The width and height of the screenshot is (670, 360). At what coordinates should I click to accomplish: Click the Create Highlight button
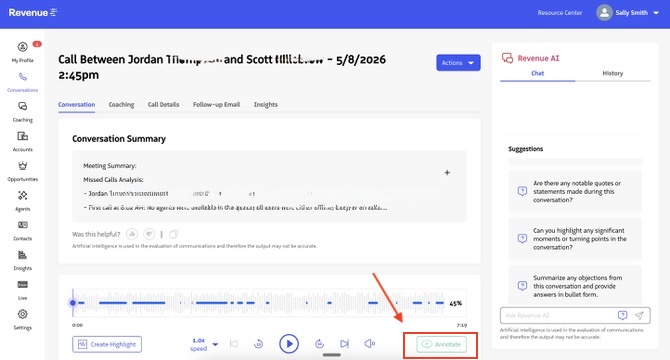tap(107, 344)
